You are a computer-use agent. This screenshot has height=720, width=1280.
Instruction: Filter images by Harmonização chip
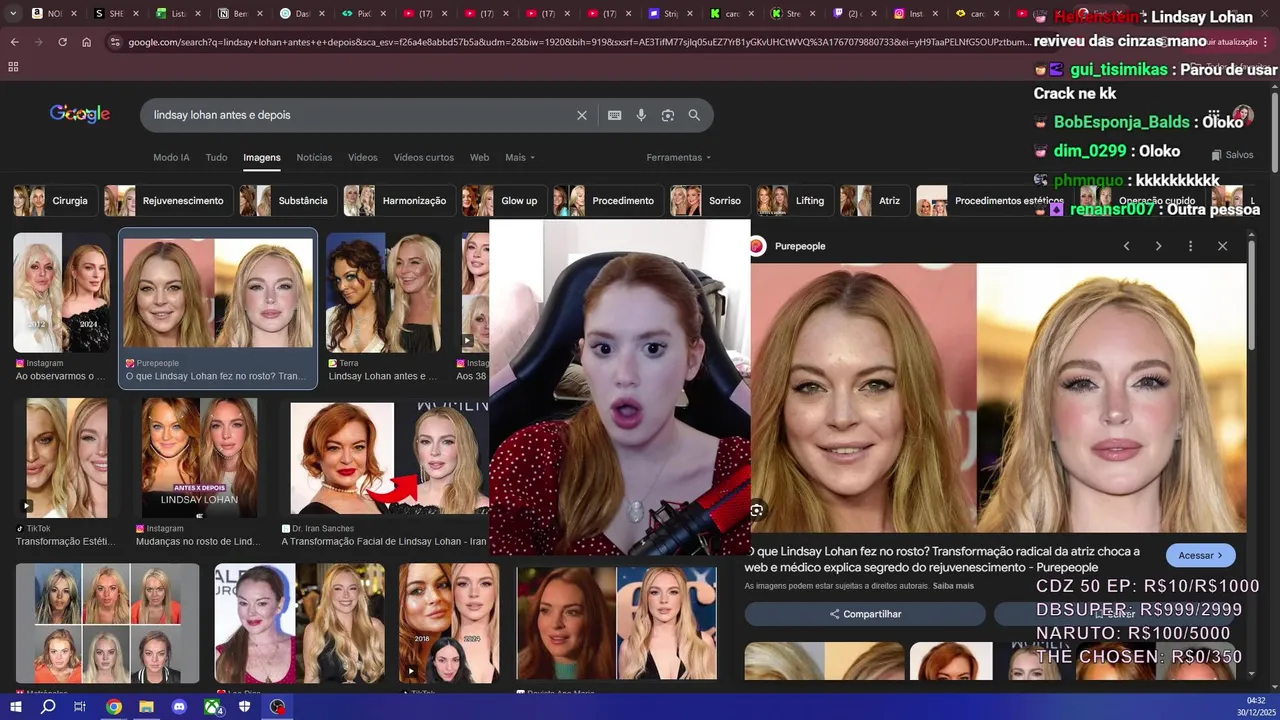[400, 201]
